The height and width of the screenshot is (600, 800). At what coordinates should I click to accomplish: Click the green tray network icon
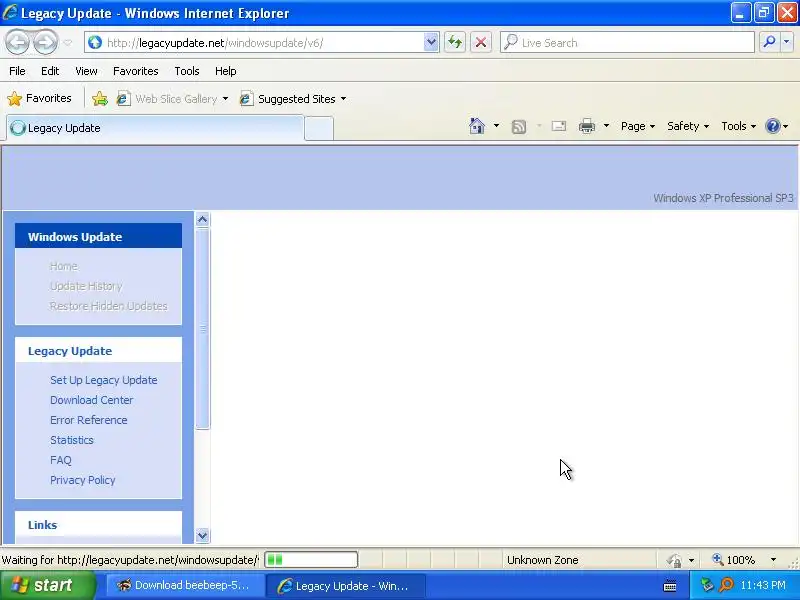(x=707, y=585)
